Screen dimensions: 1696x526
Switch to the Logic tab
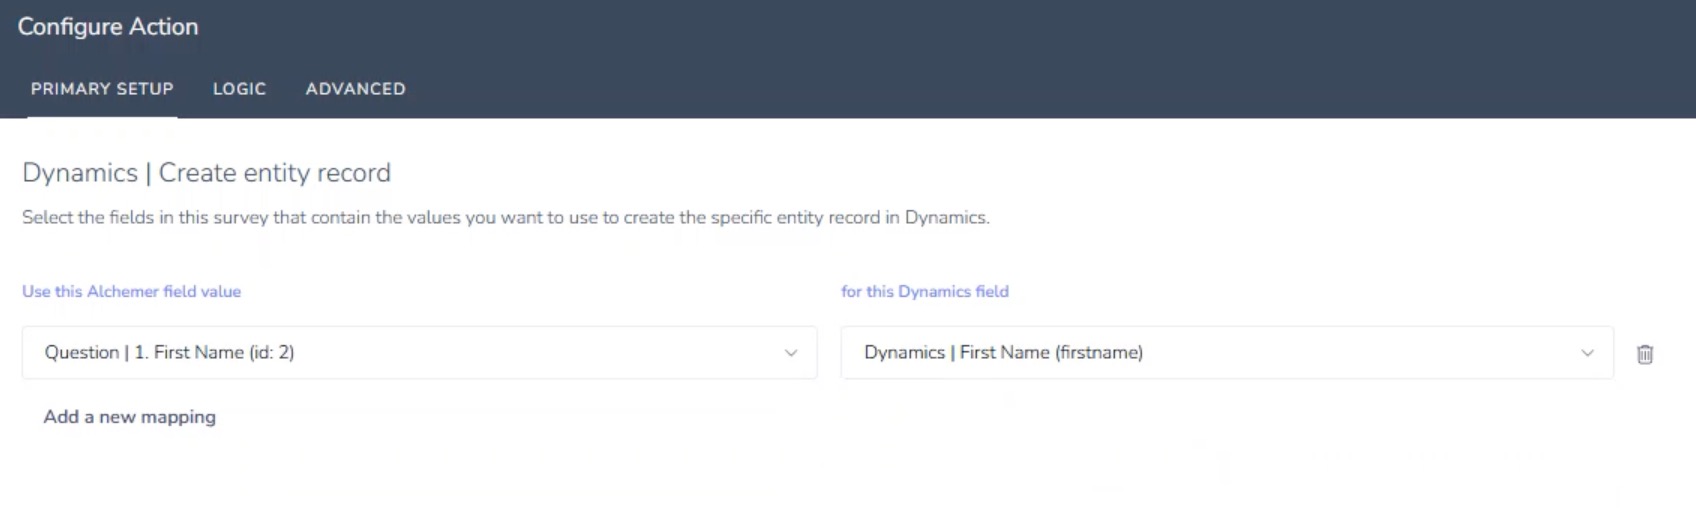(239, 89)
